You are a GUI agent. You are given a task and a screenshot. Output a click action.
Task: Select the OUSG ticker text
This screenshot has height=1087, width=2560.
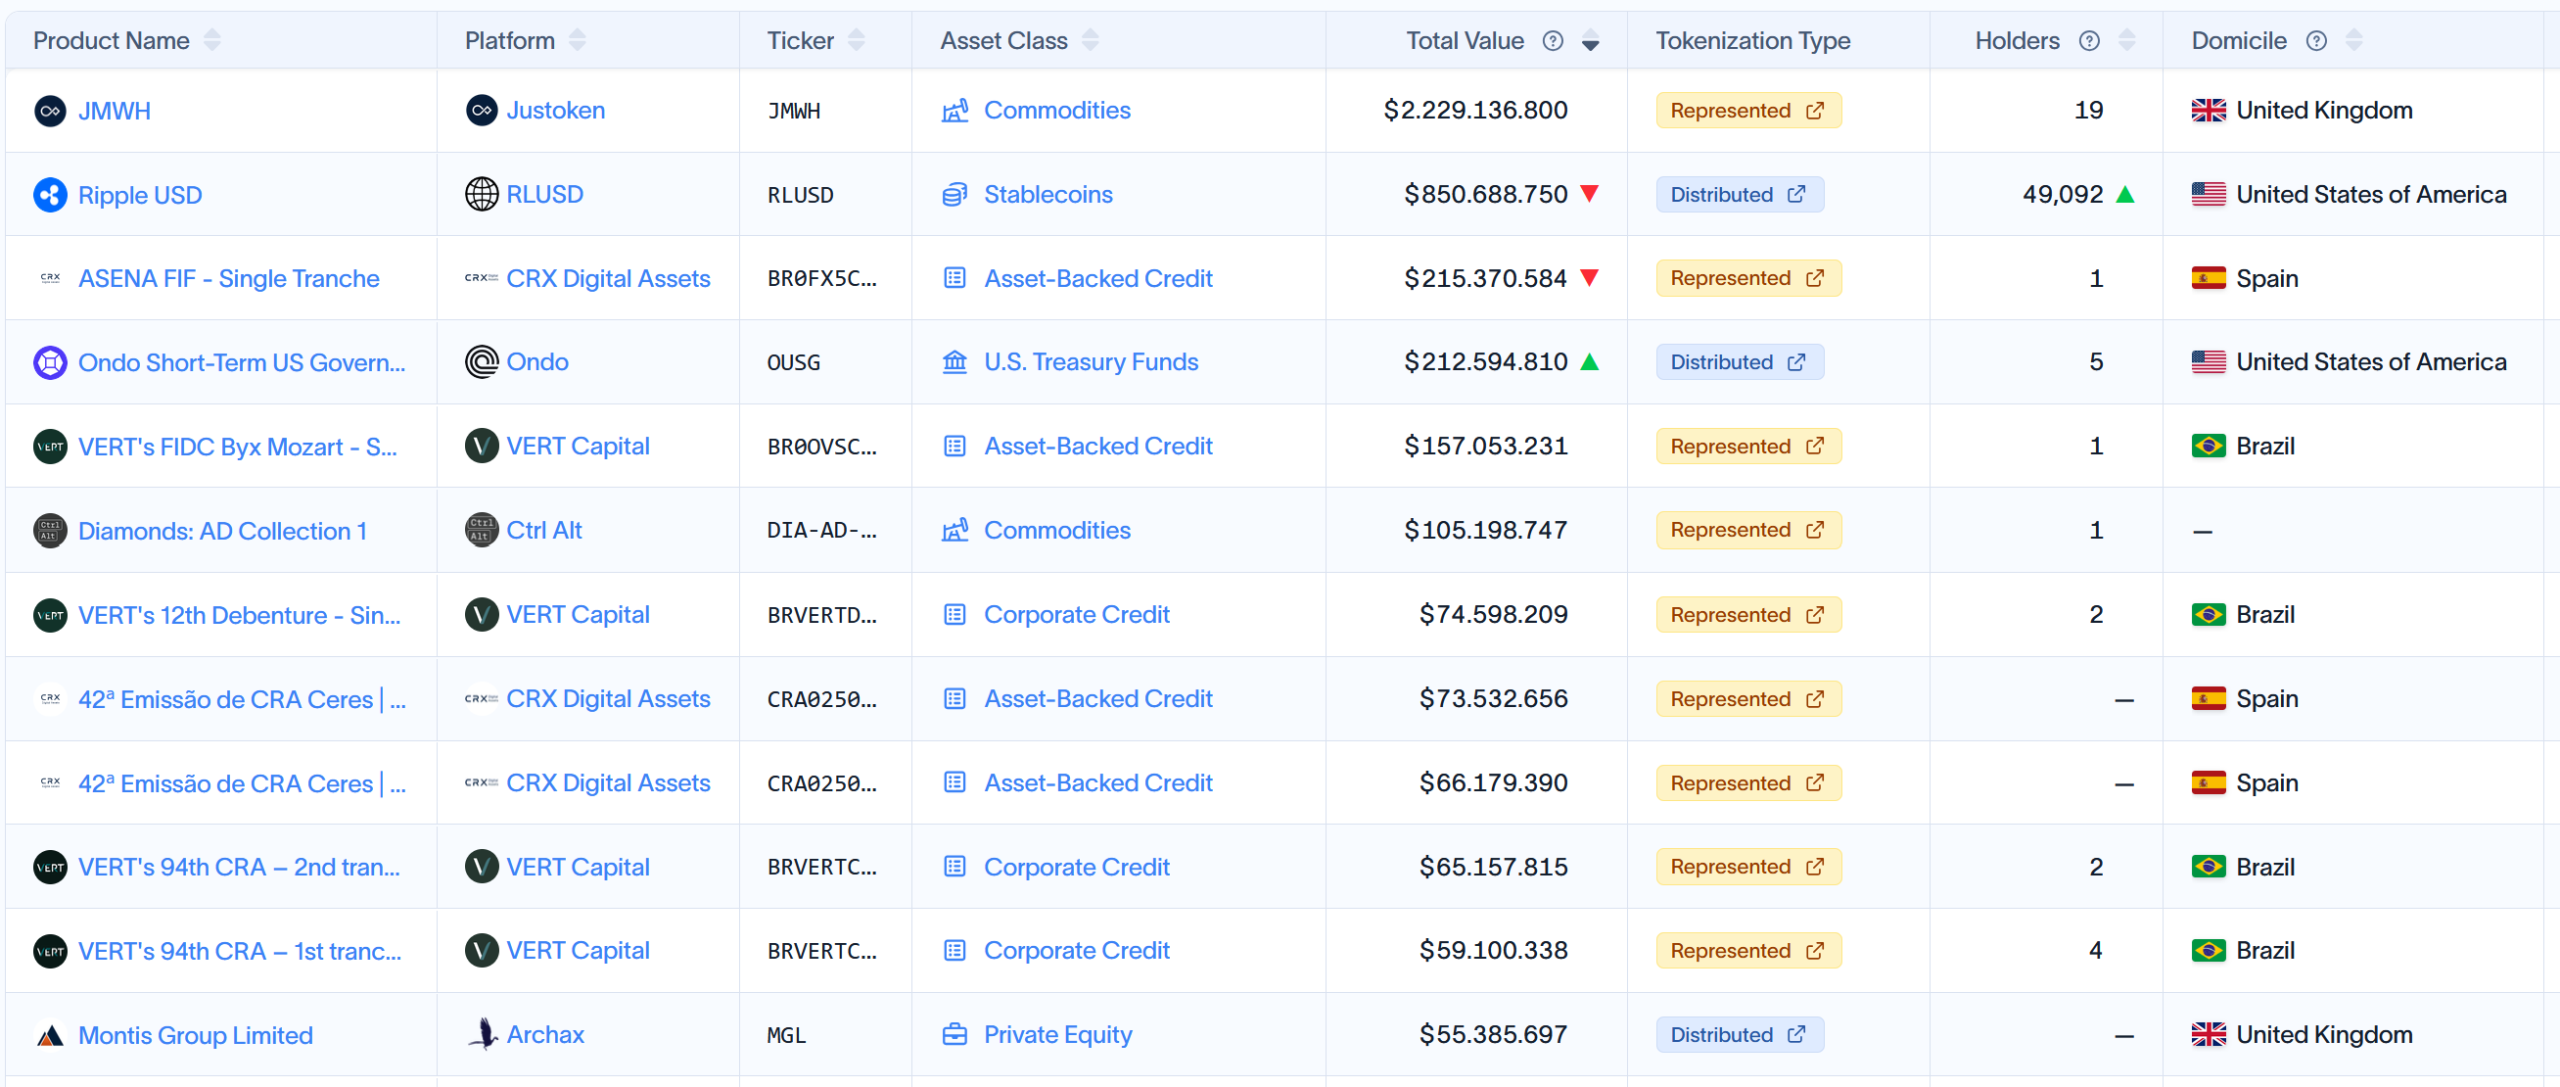coord(794,362)
